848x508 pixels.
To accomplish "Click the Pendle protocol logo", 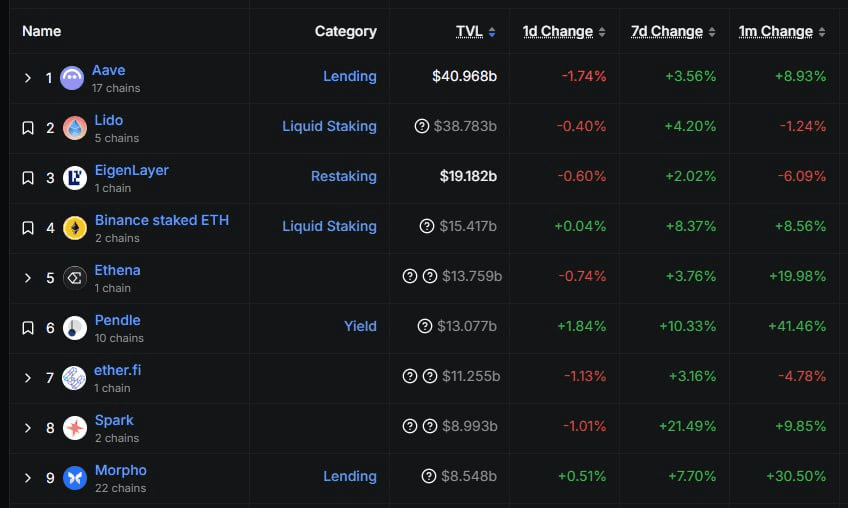I will point(75,328).
